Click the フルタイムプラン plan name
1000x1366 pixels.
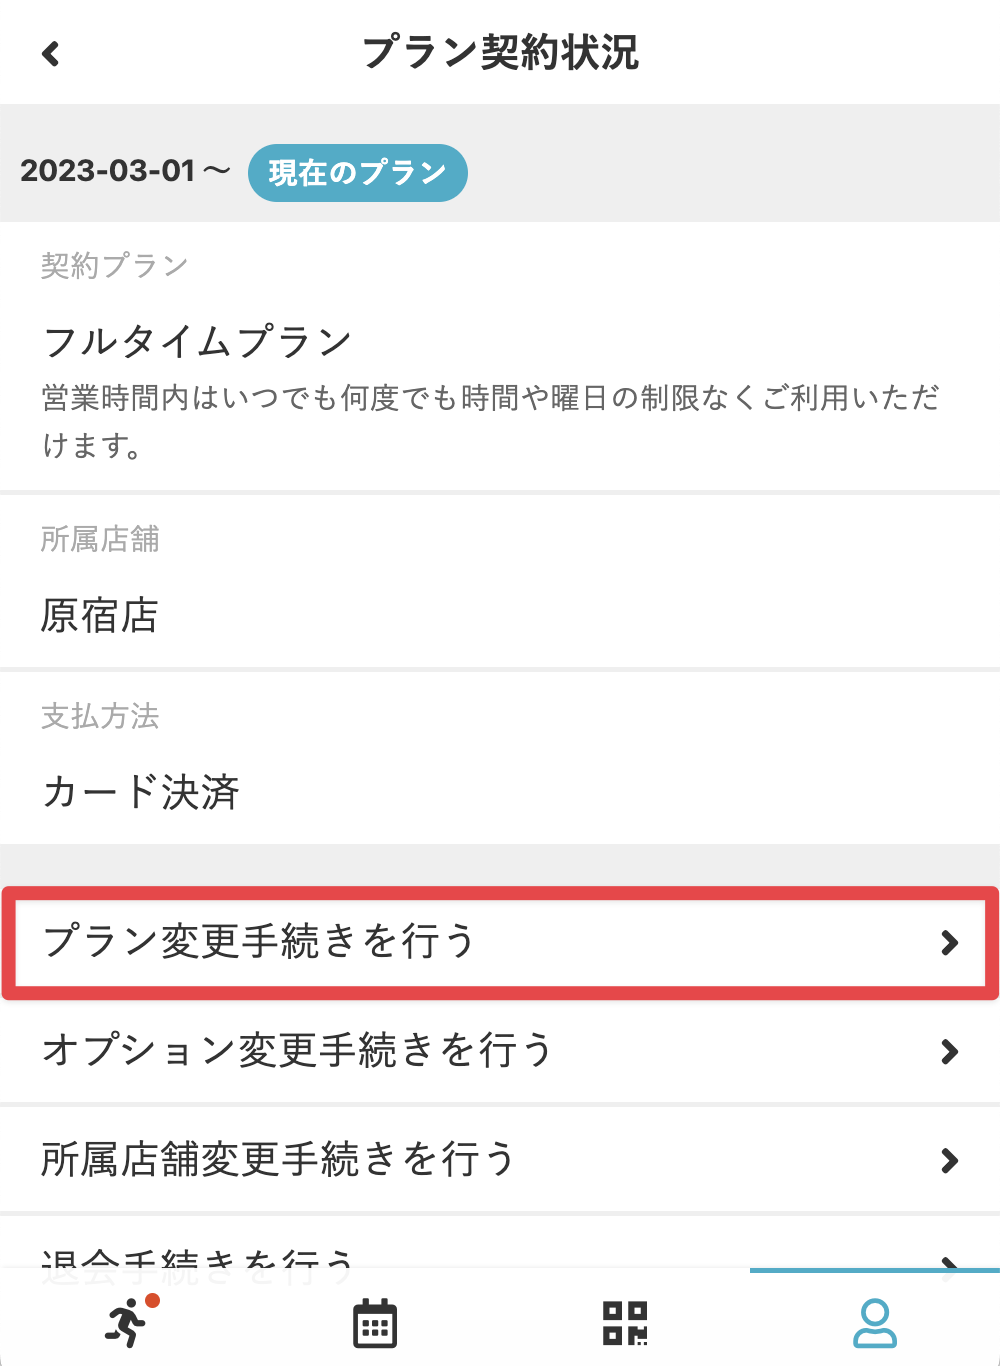click(197, 342)
